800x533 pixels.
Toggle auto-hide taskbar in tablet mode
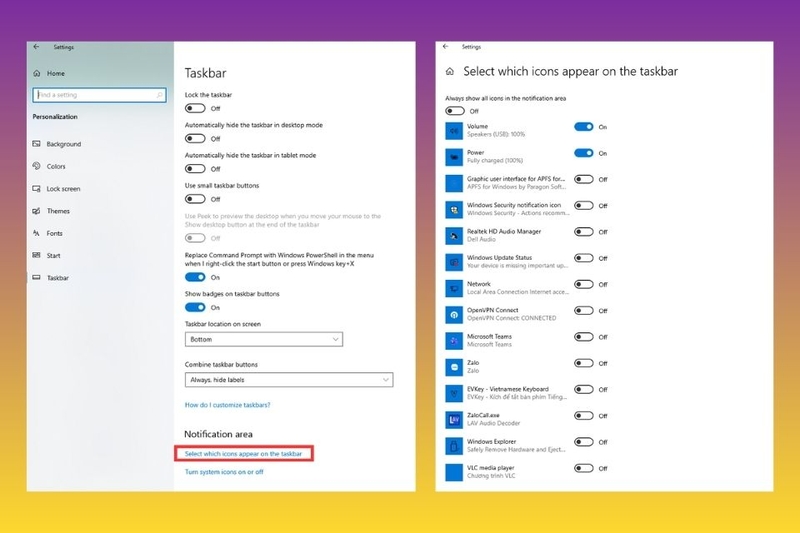pos(195,168)
